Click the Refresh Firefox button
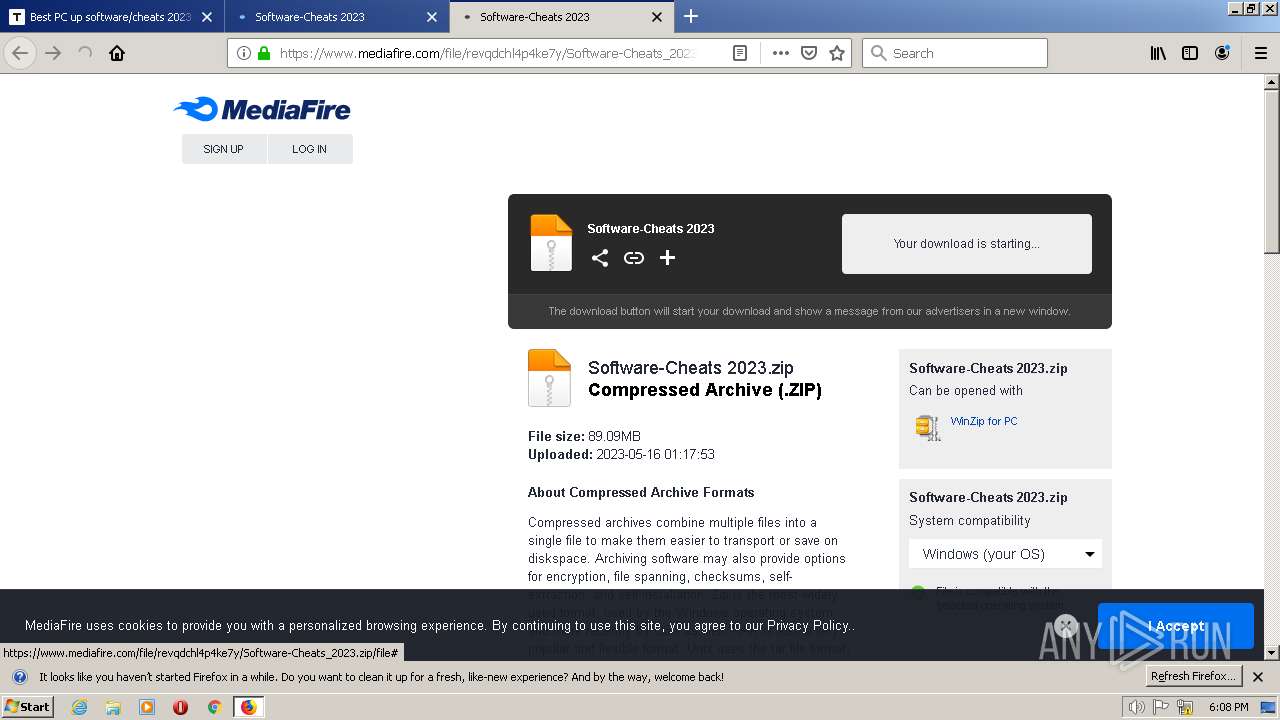 pyautogui.click(x=1193, y=676)
